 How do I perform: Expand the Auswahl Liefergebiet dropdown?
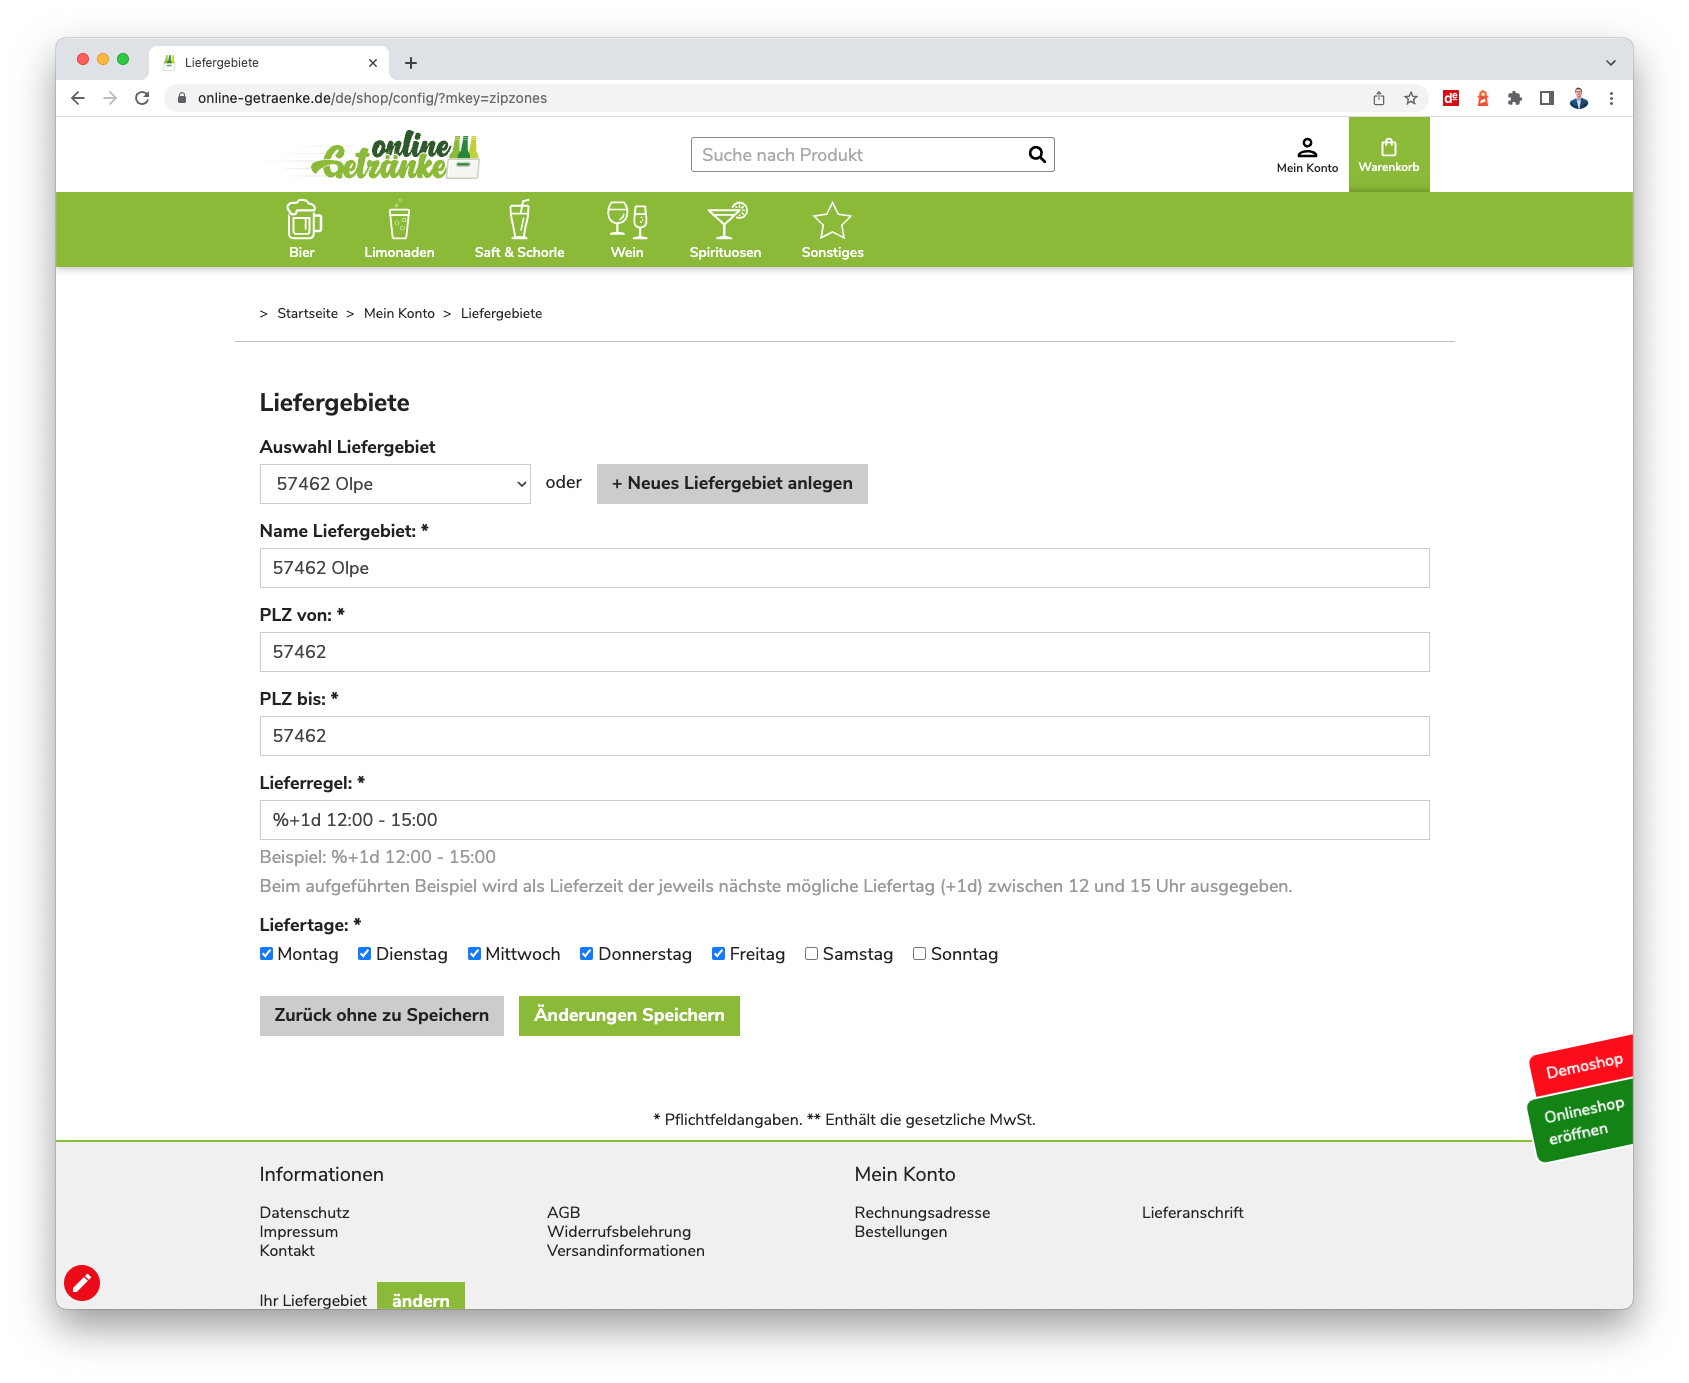pyautogui.click(x=395, y=484)
